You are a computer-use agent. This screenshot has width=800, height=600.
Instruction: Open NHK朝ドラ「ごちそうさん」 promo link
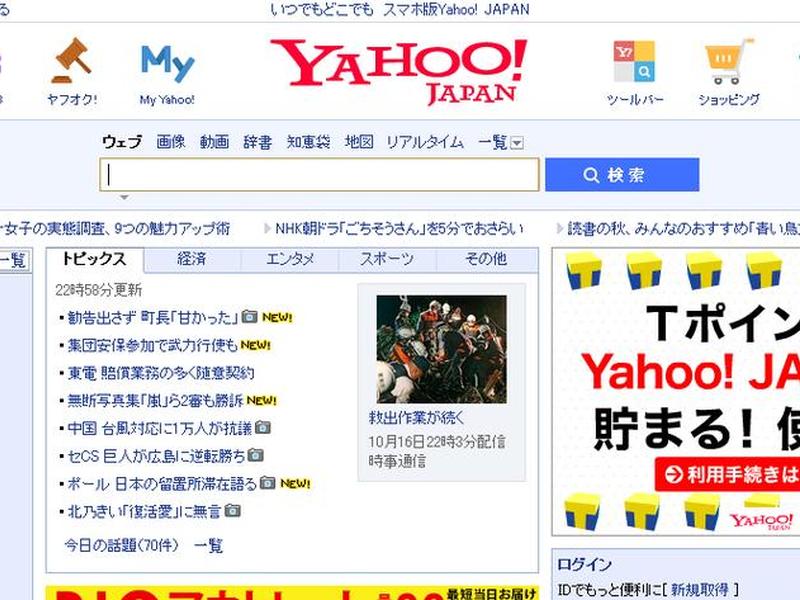coord(399,228)
